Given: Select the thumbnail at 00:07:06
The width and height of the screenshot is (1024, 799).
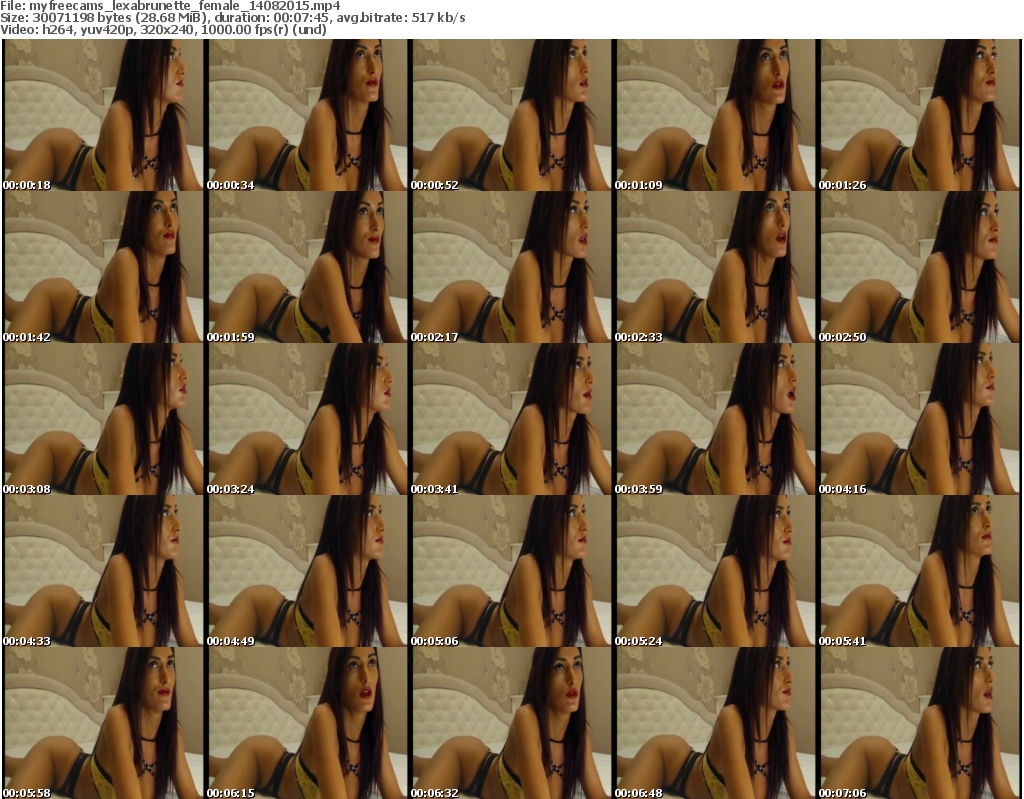Looking at the screenshot, I should [x=919, y=723].
